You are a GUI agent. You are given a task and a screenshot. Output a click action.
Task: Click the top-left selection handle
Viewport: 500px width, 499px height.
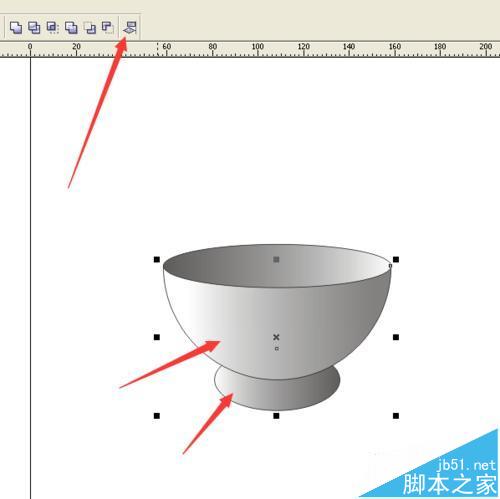157,259
